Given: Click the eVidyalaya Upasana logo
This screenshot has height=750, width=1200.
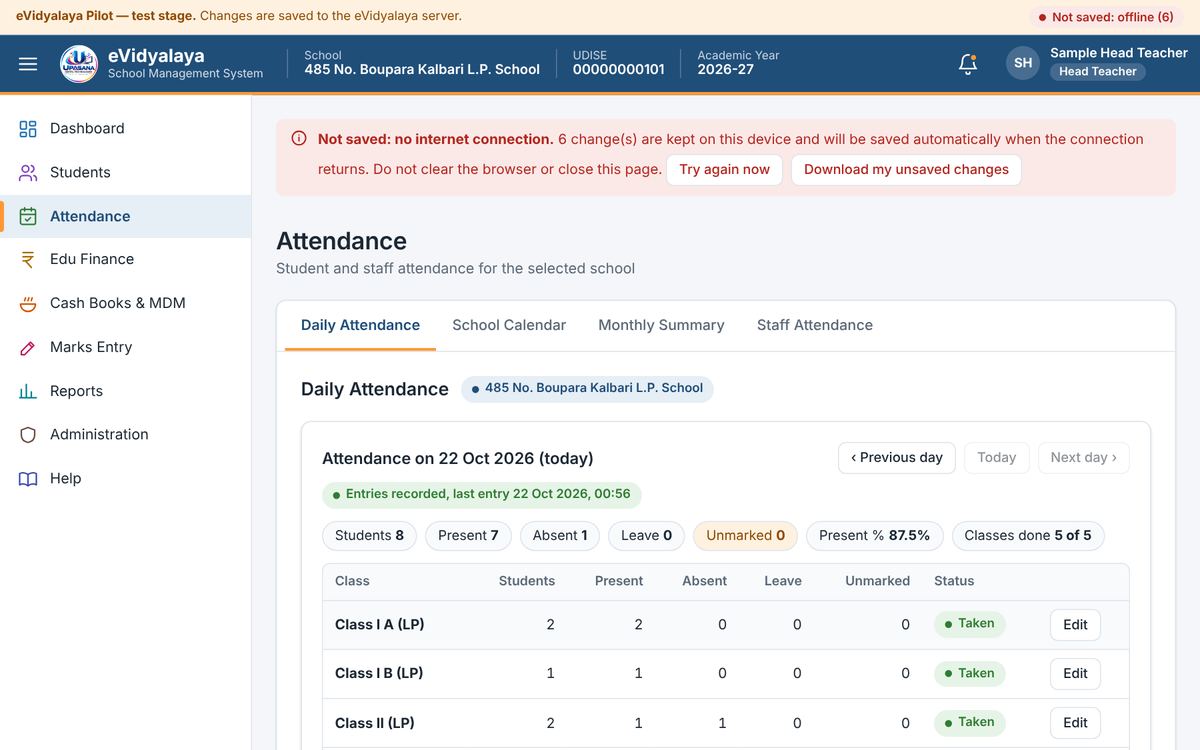Looking at the screenshot, I should (x=79, y=63).
